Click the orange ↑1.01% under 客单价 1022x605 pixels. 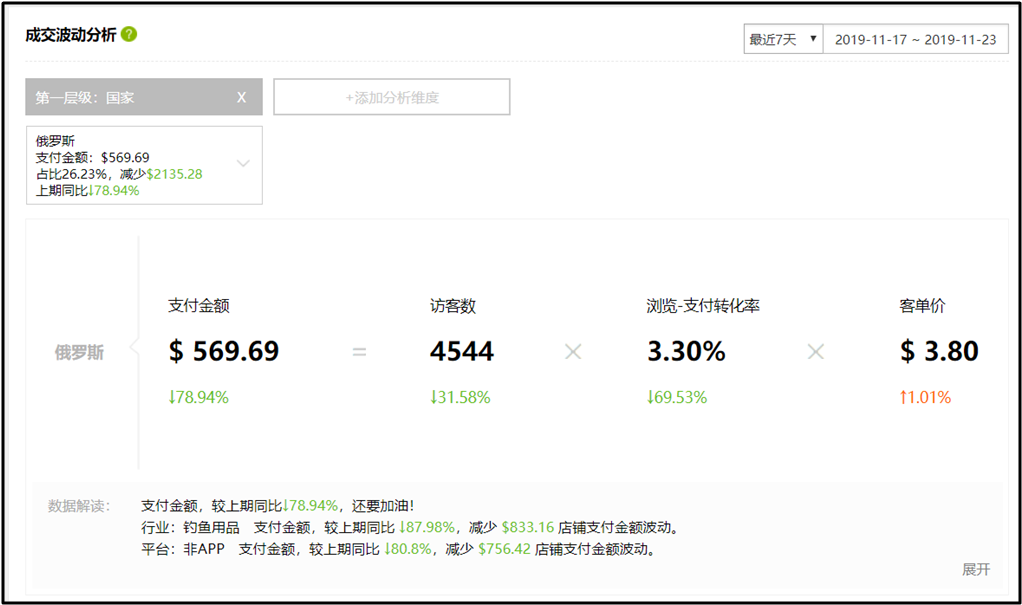(925, 397)
